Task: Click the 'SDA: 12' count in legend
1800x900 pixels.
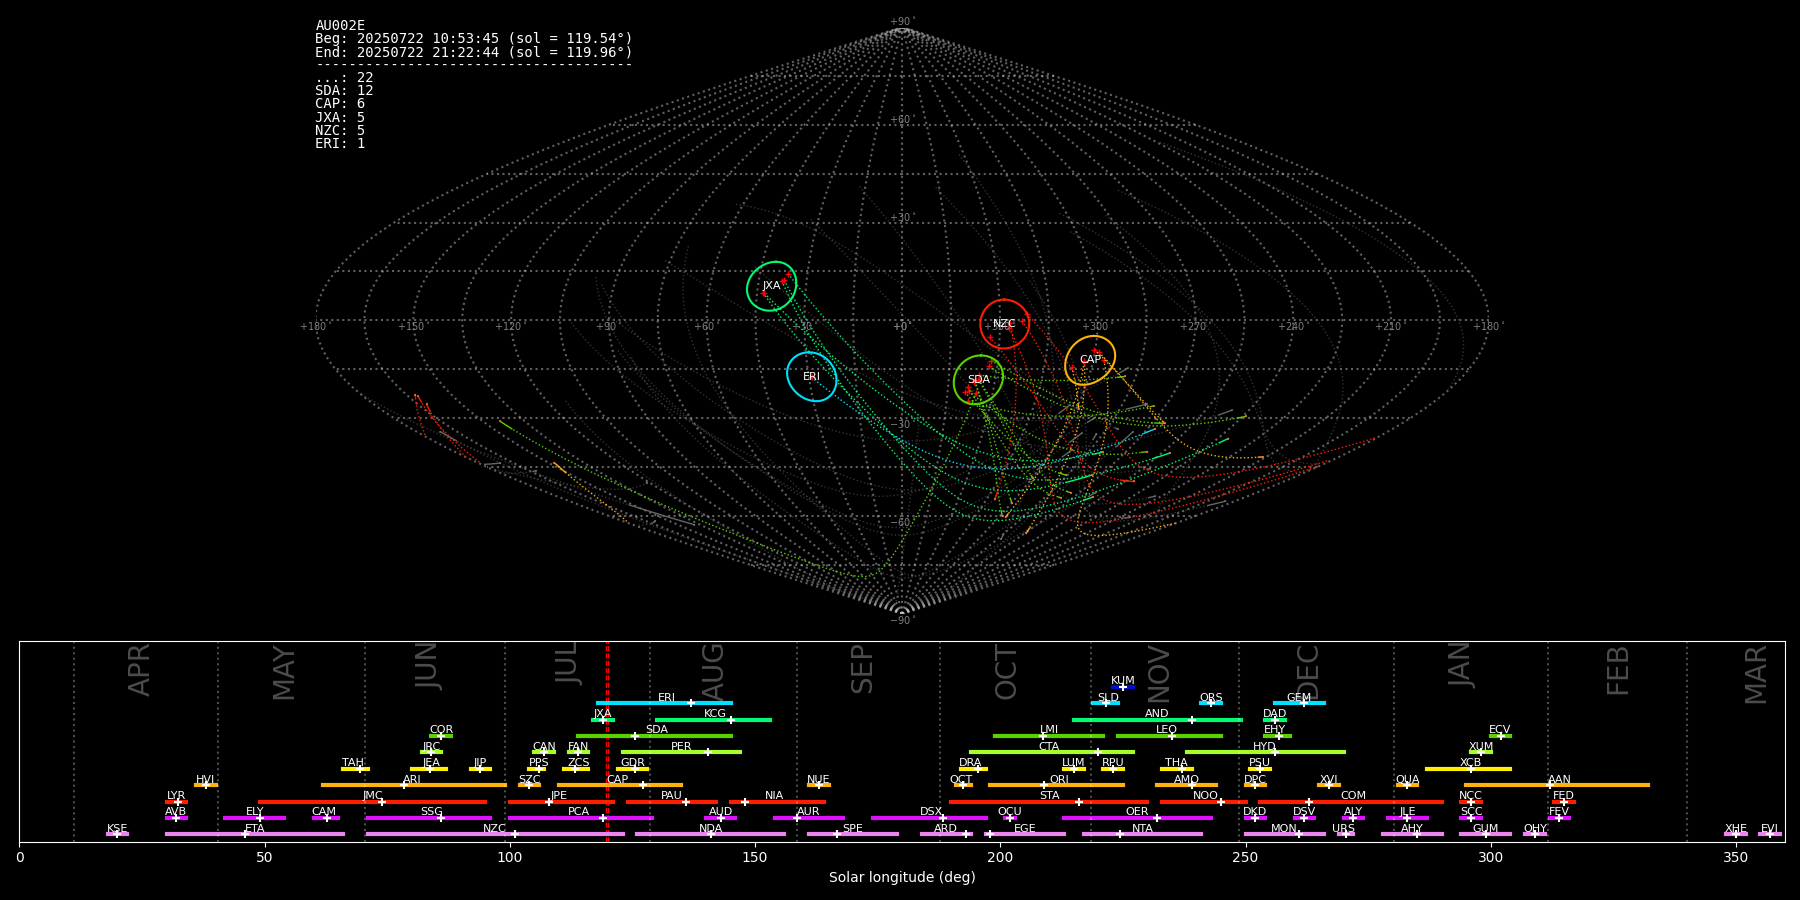Action: tap(344, 91)
